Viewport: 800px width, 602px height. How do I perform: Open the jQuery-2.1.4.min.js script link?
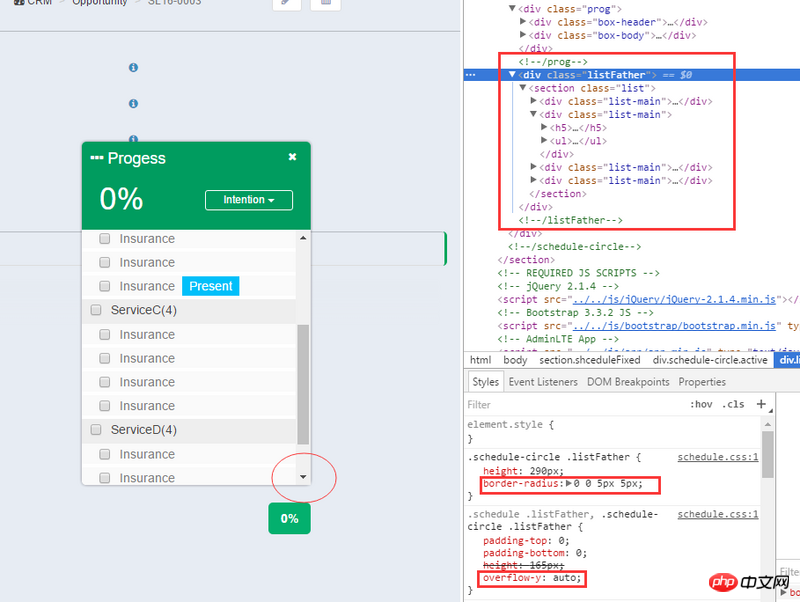(674, 299)
